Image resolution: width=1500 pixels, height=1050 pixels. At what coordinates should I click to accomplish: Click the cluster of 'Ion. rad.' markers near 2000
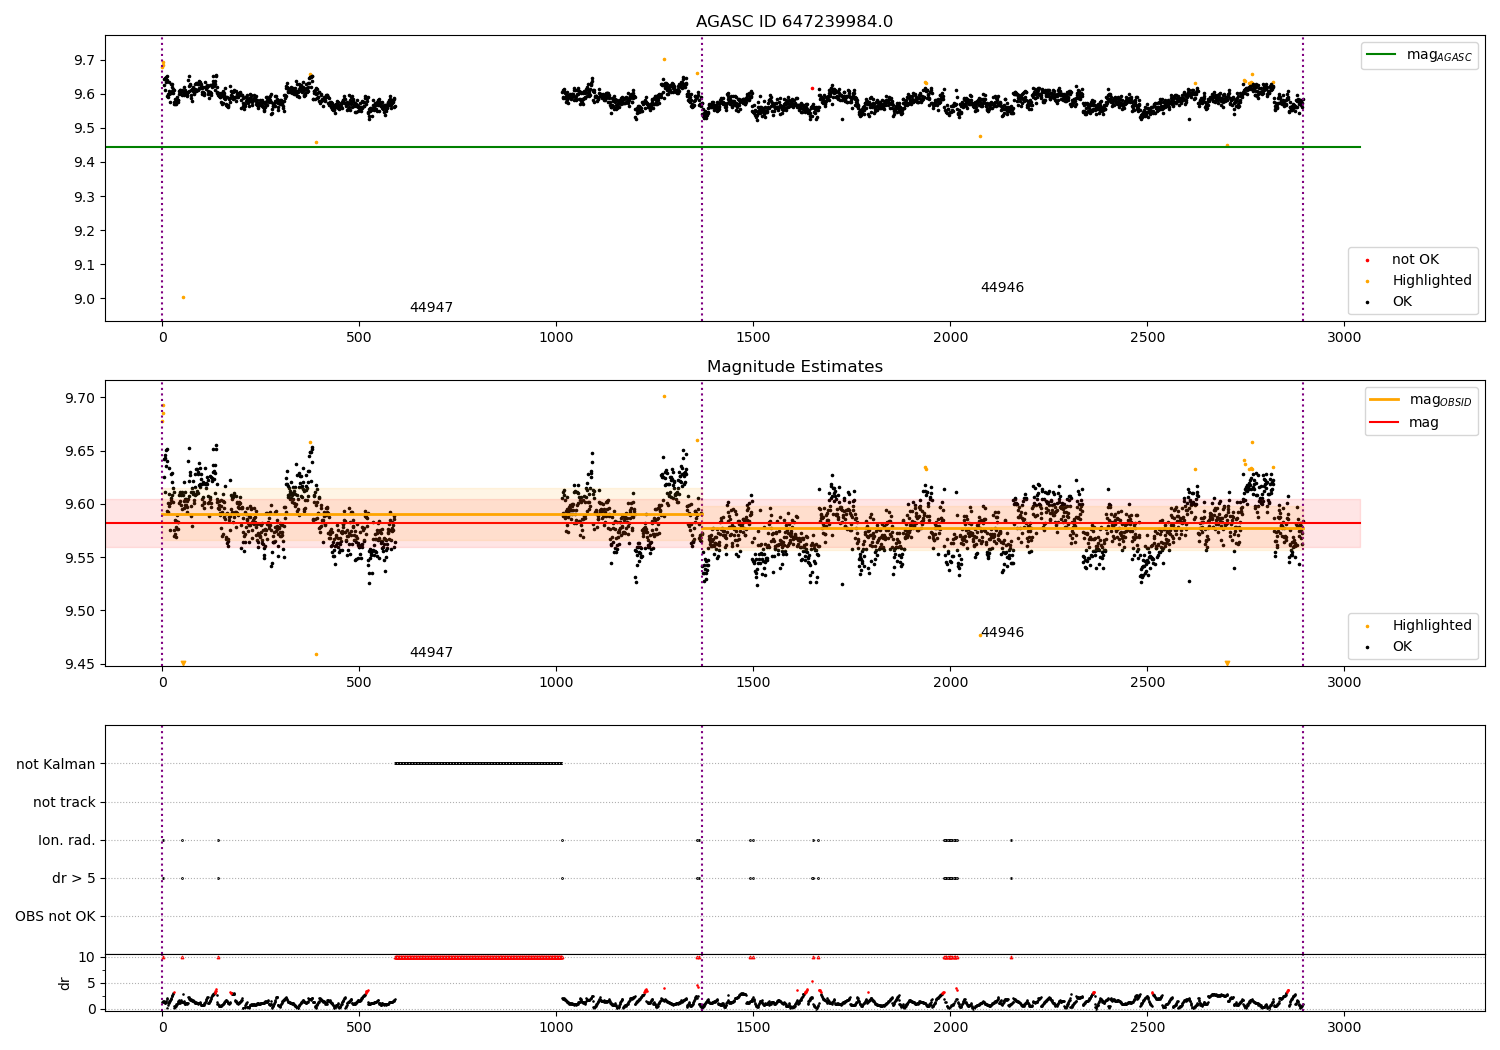951,840
